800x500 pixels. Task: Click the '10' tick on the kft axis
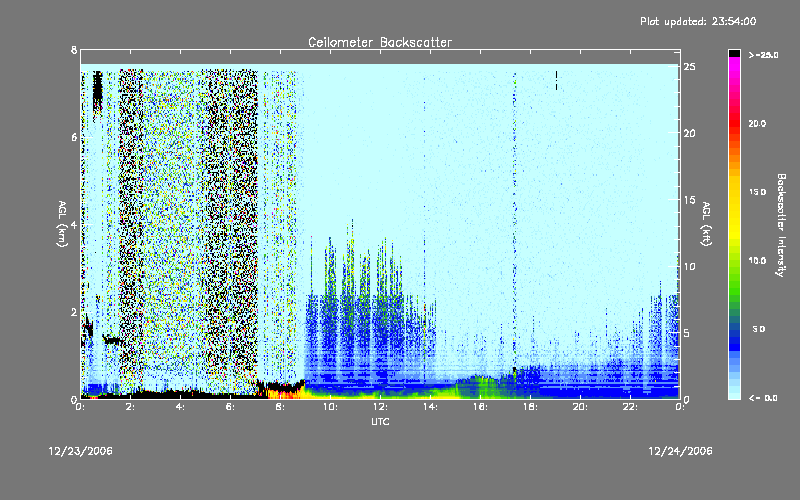pyautogui.click(x=690, y=266)
